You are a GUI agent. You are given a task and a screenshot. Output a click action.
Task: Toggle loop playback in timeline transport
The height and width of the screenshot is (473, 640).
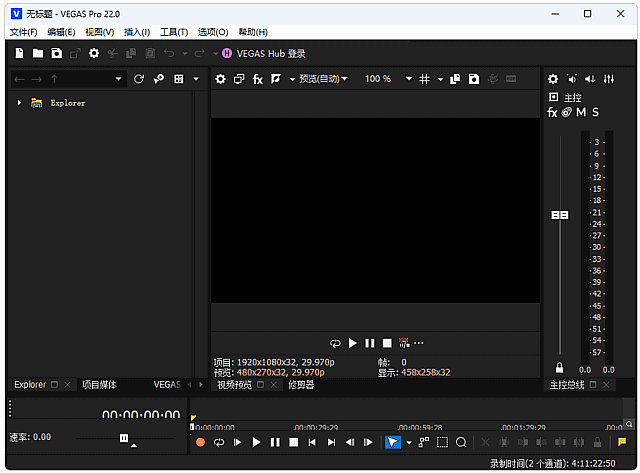point(219,442)
